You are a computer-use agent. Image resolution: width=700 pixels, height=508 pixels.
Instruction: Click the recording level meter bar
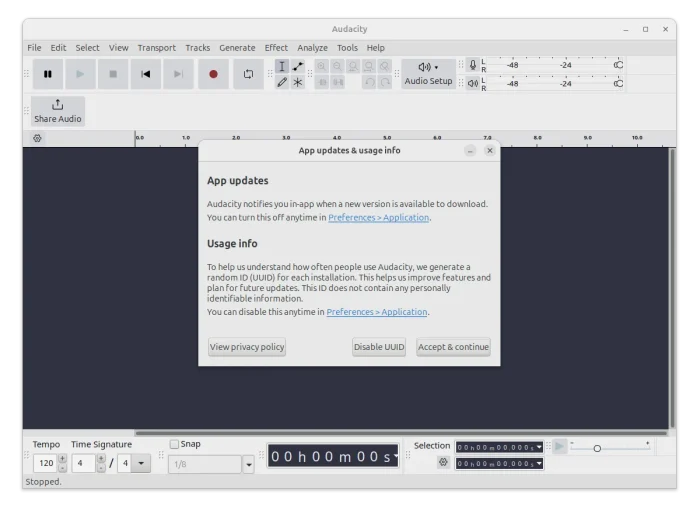coord(554,65)
